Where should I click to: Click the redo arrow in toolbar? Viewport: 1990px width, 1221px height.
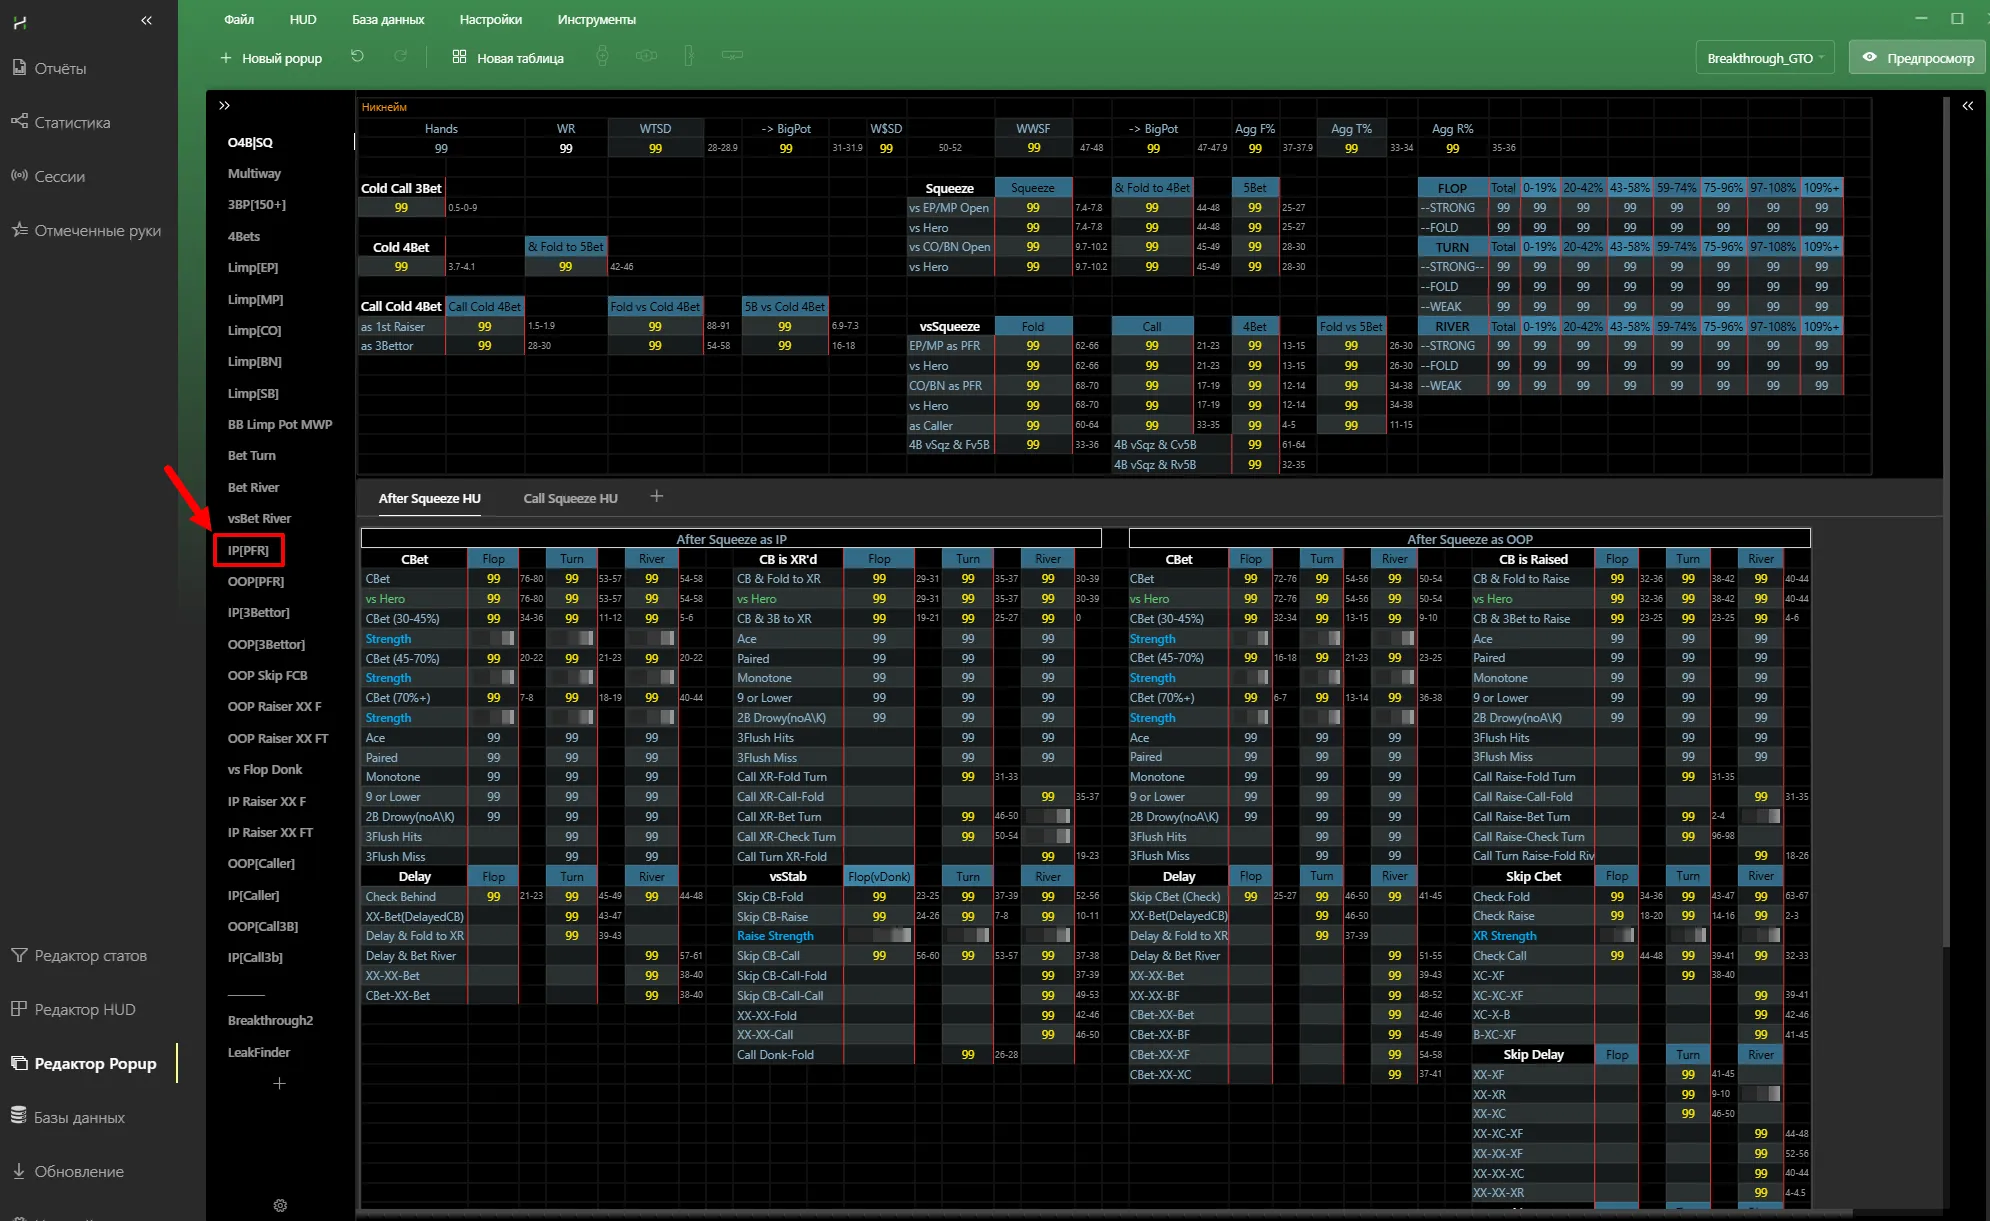click(x=400, y=57)
